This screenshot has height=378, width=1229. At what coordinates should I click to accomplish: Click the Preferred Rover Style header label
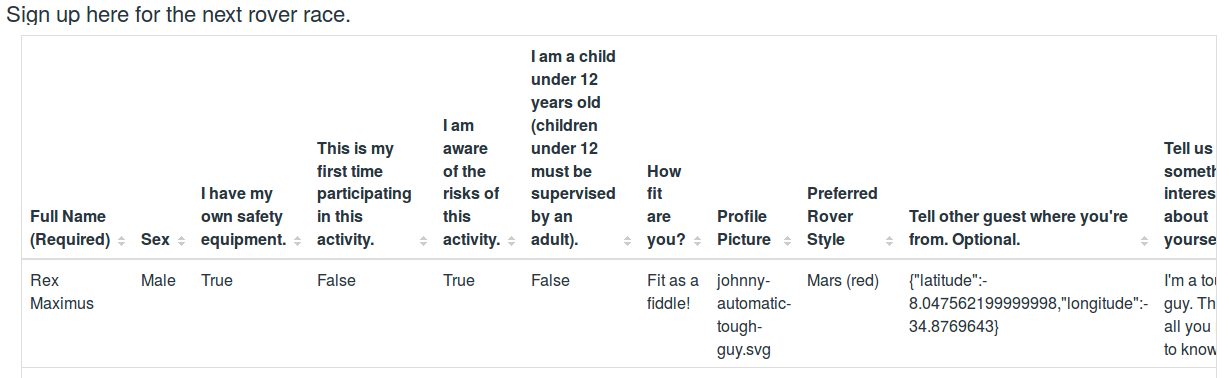(842, 216)
